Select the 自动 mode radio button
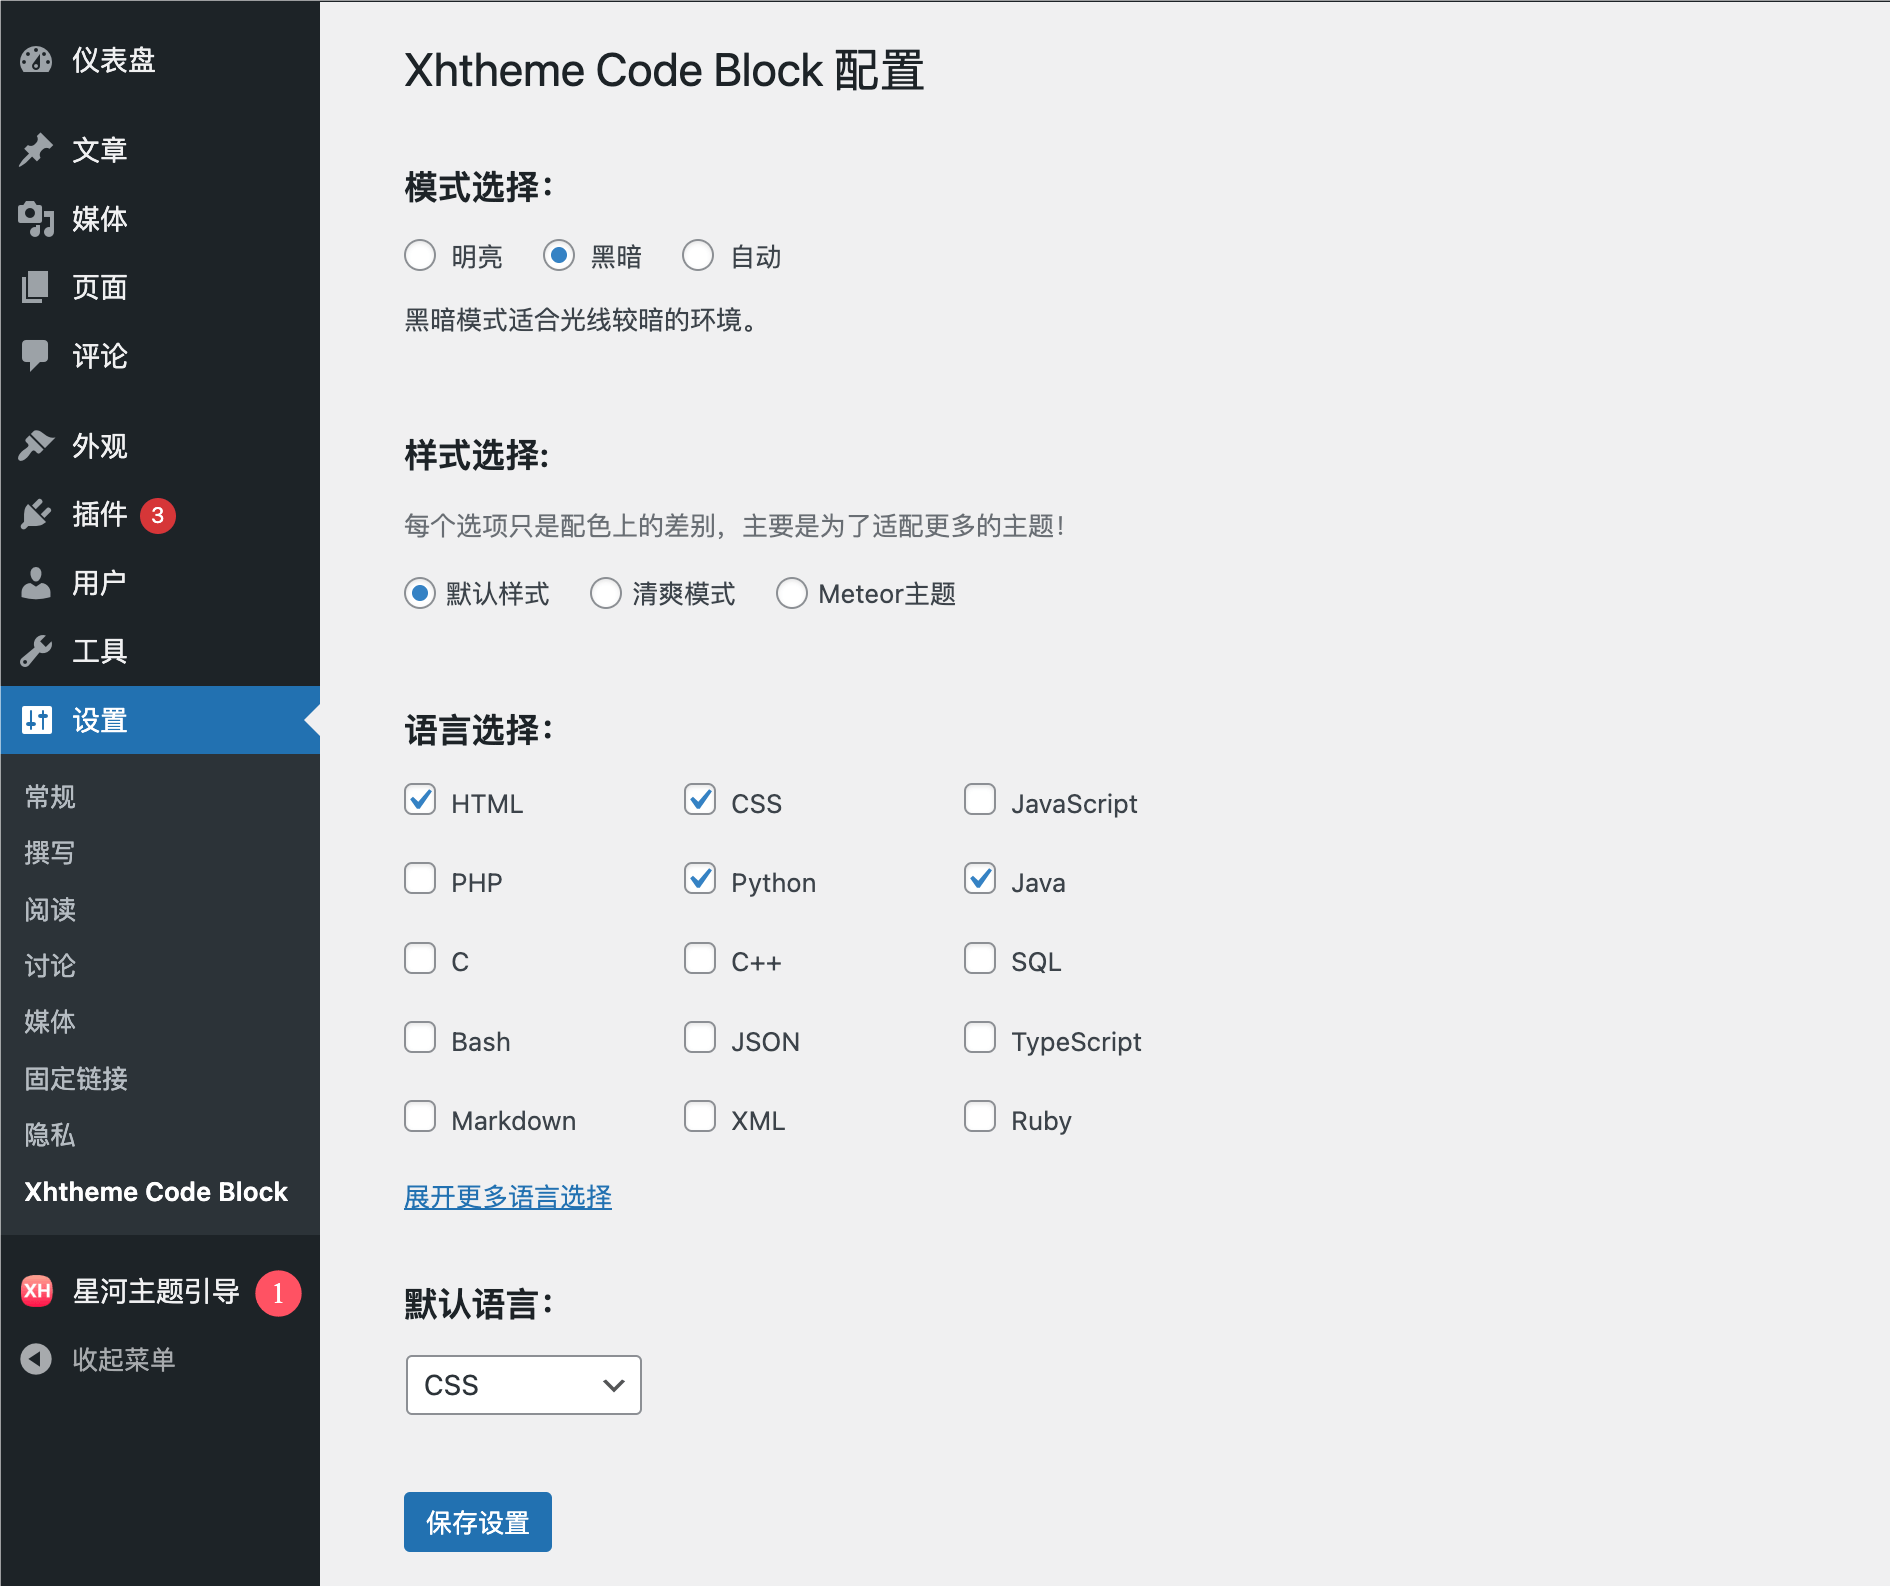Screen dimensions: 1890x1586 [698, 255]
